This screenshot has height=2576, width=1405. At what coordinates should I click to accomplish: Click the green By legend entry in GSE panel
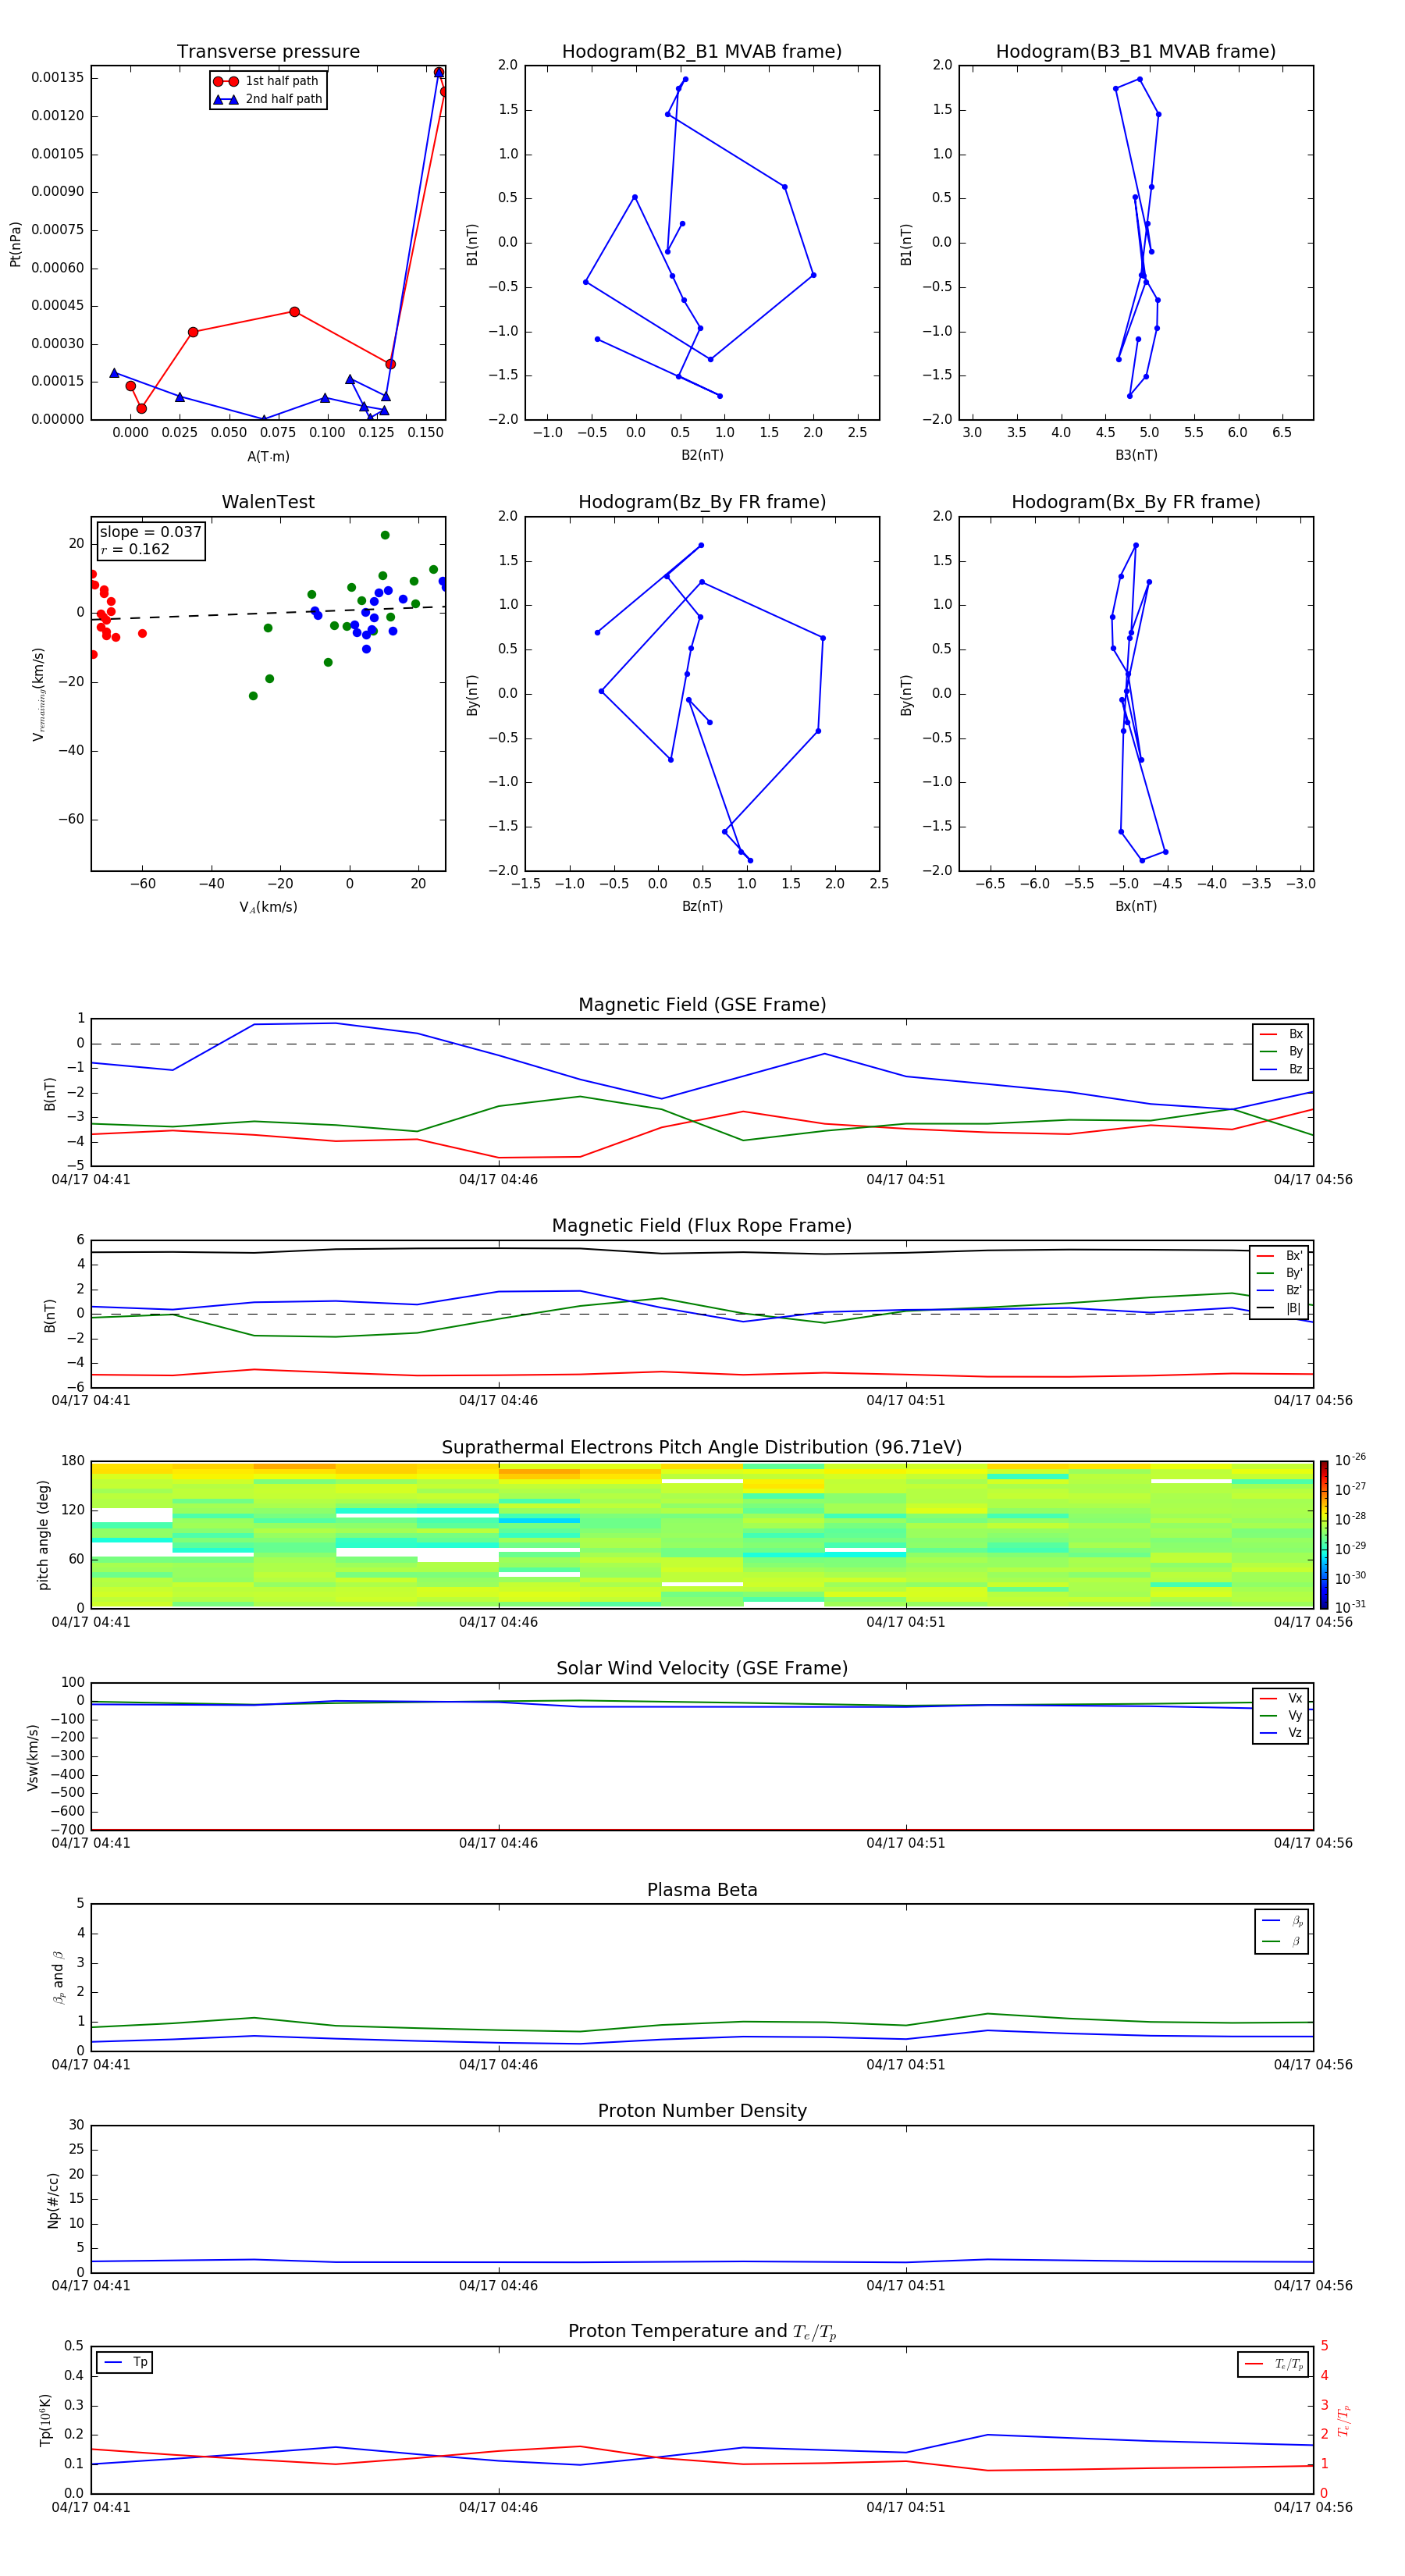(1281, 1051)
